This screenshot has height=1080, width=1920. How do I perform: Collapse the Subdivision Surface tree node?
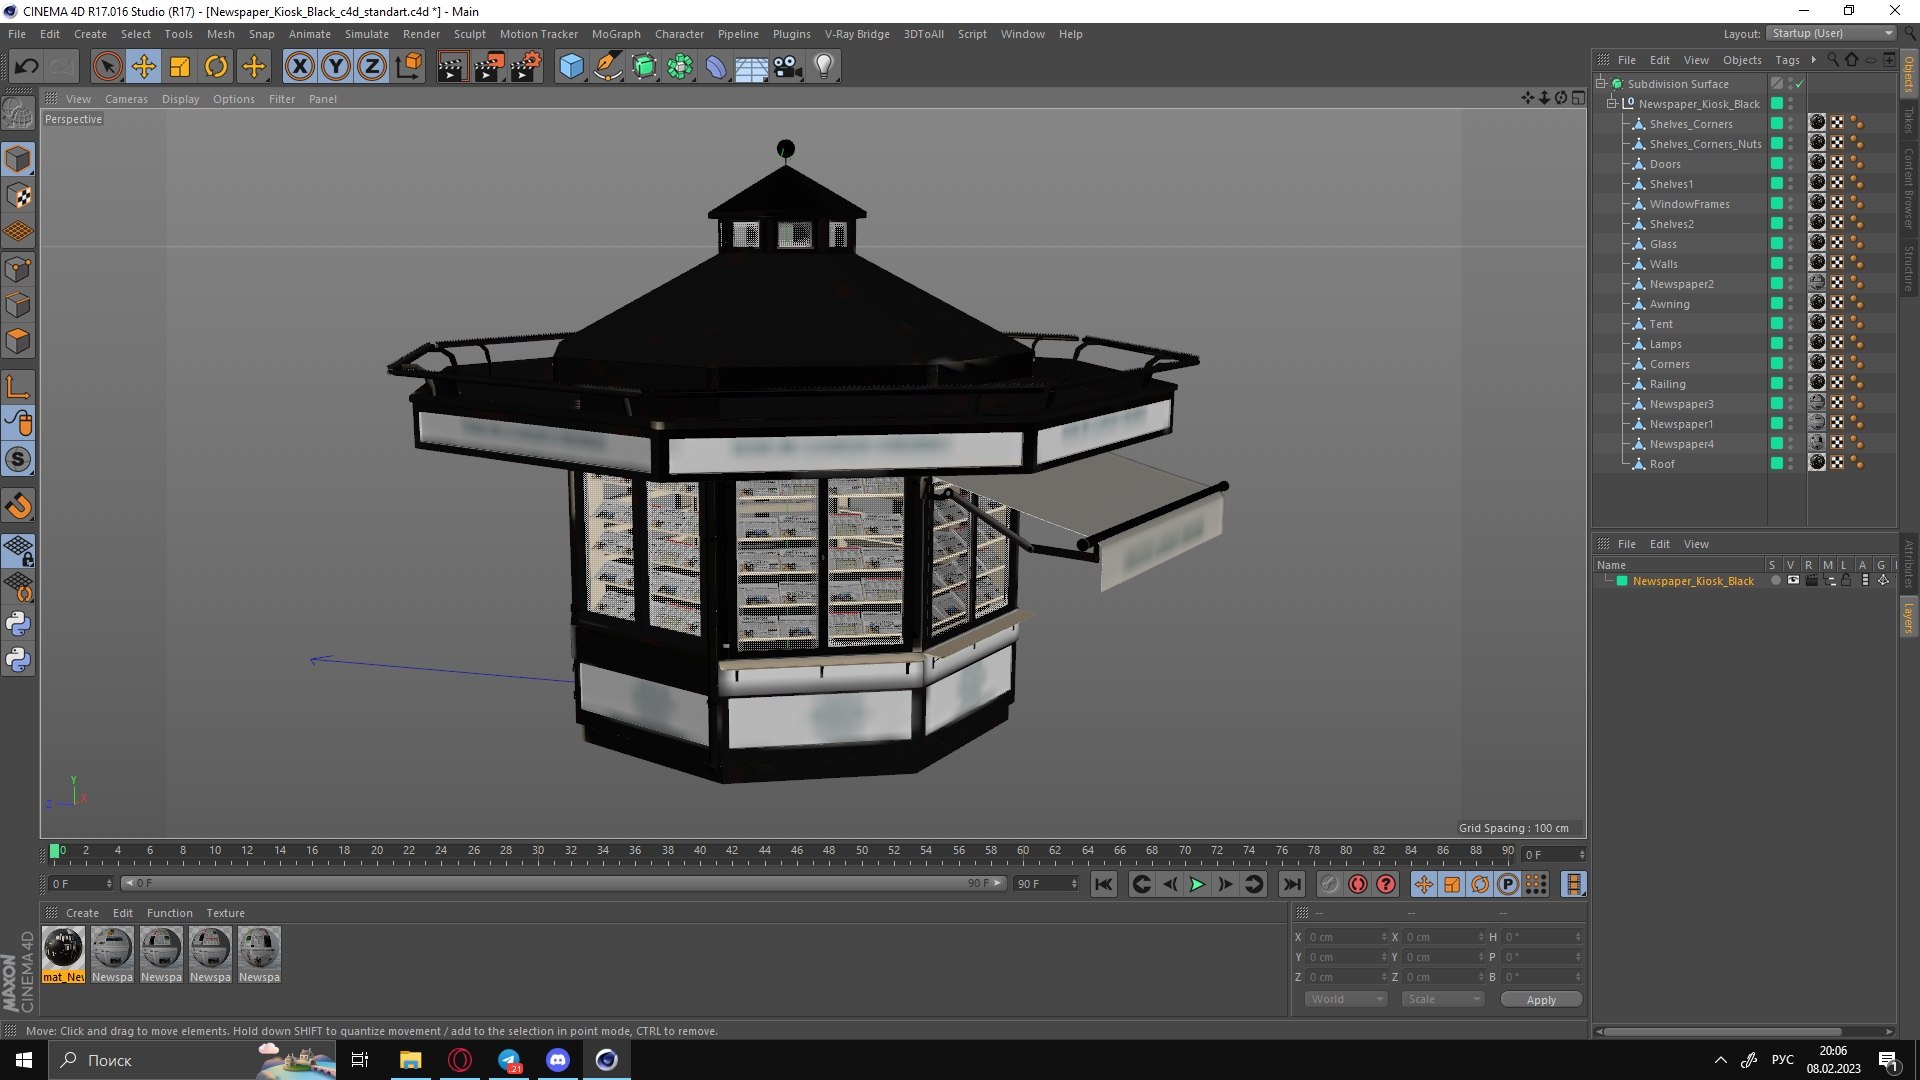[x=1601, y=83]
